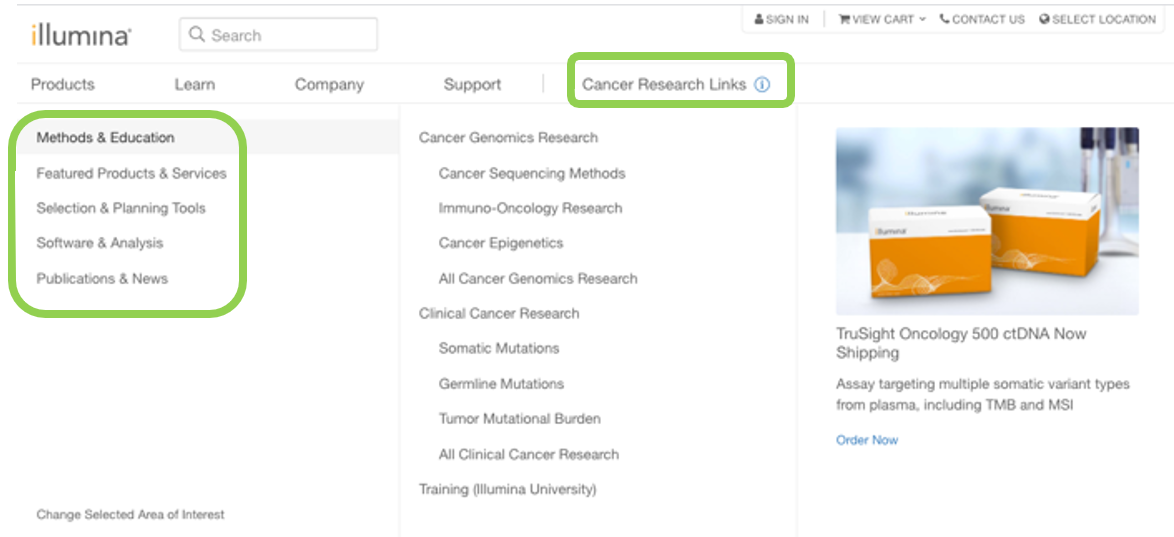Open Cancer Sequencing Methods link
This screenshot has width=1174, height=537.
click(531, 173)
